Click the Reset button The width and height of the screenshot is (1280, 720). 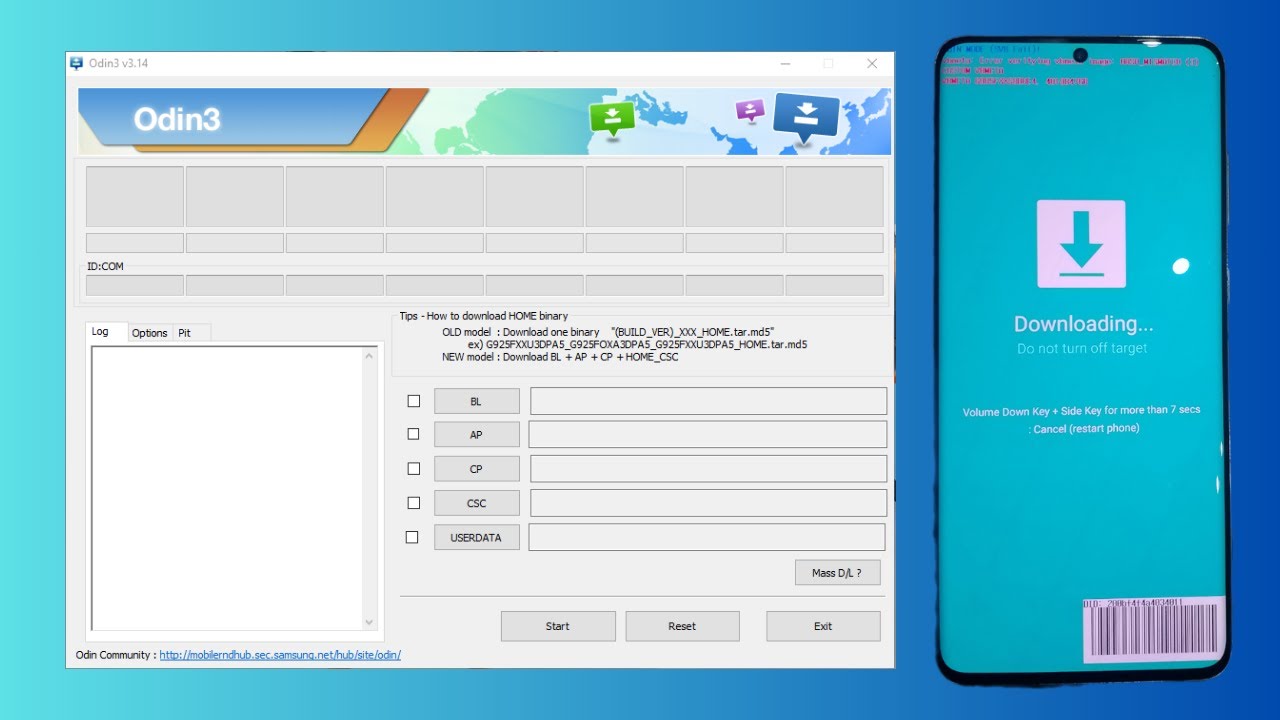click(x=682, y=626)
